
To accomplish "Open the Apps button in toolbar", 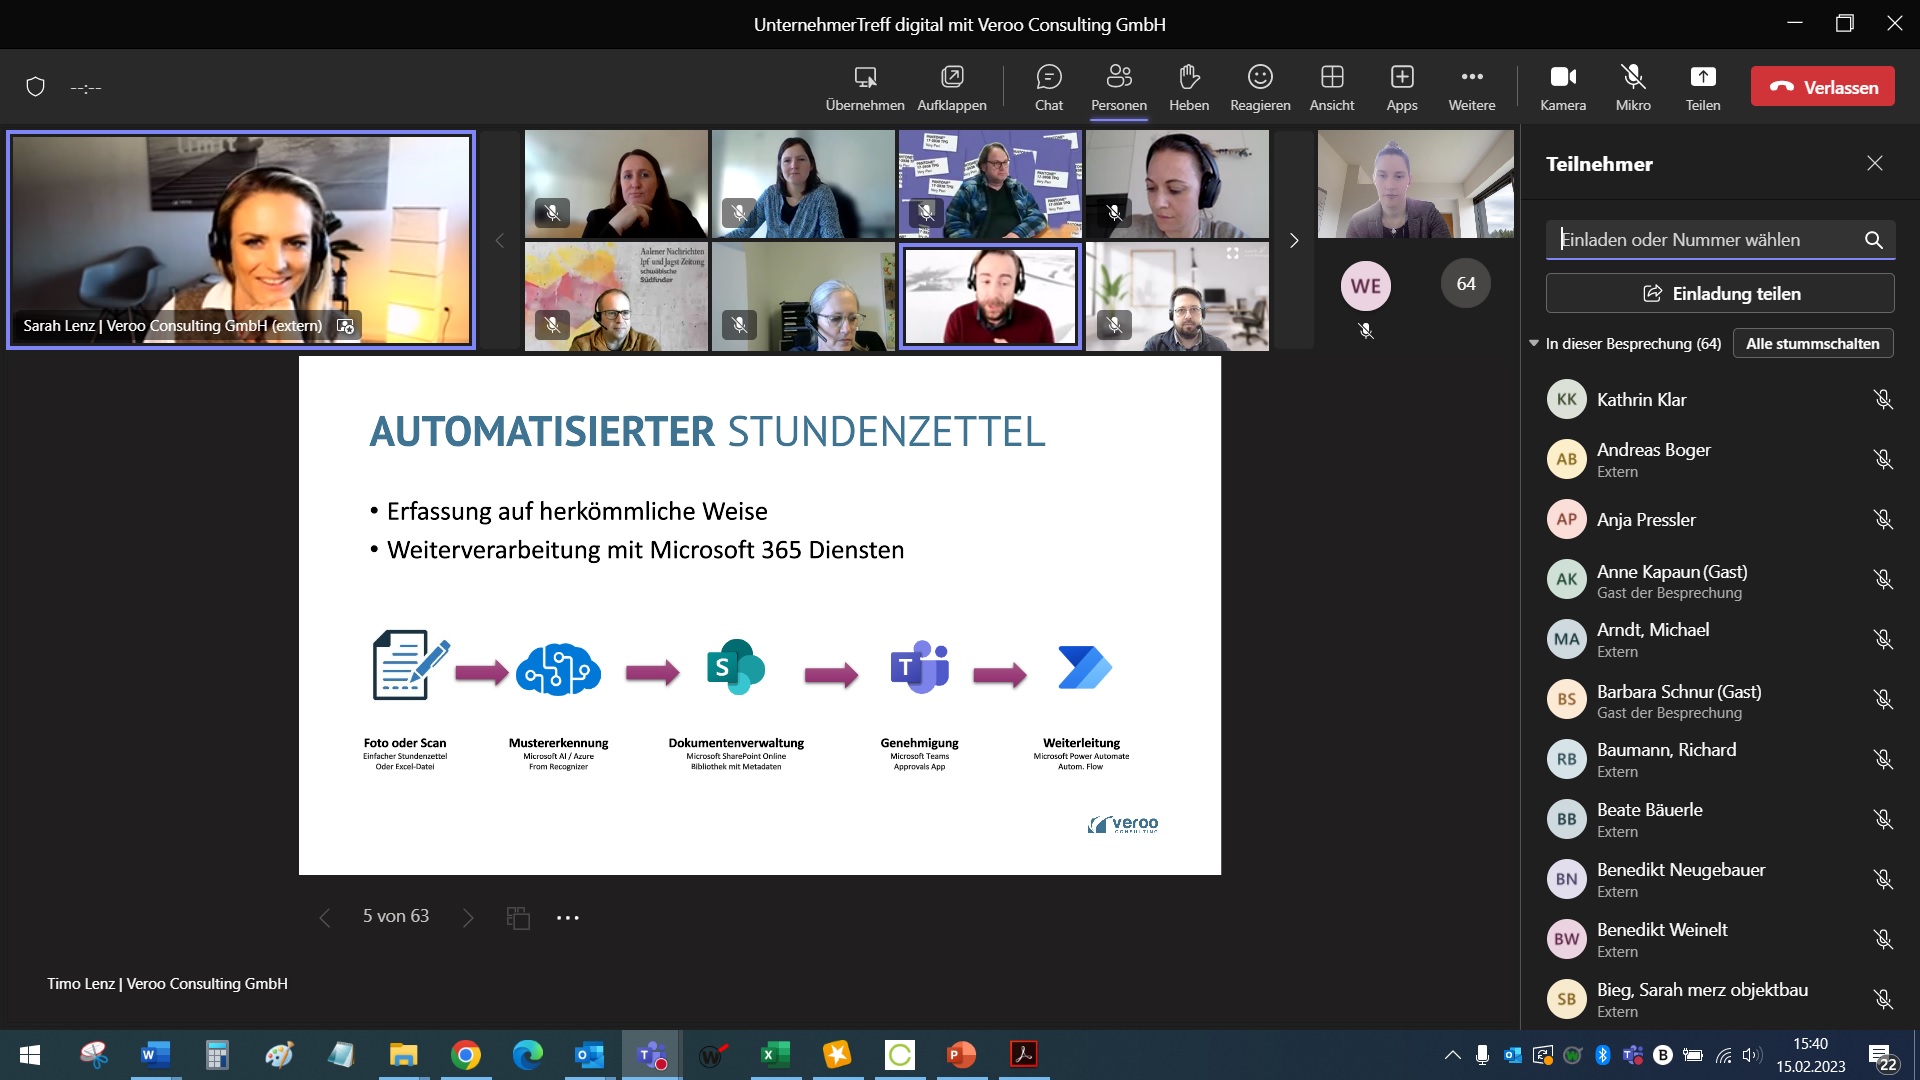I will [x=1401, y=87].
